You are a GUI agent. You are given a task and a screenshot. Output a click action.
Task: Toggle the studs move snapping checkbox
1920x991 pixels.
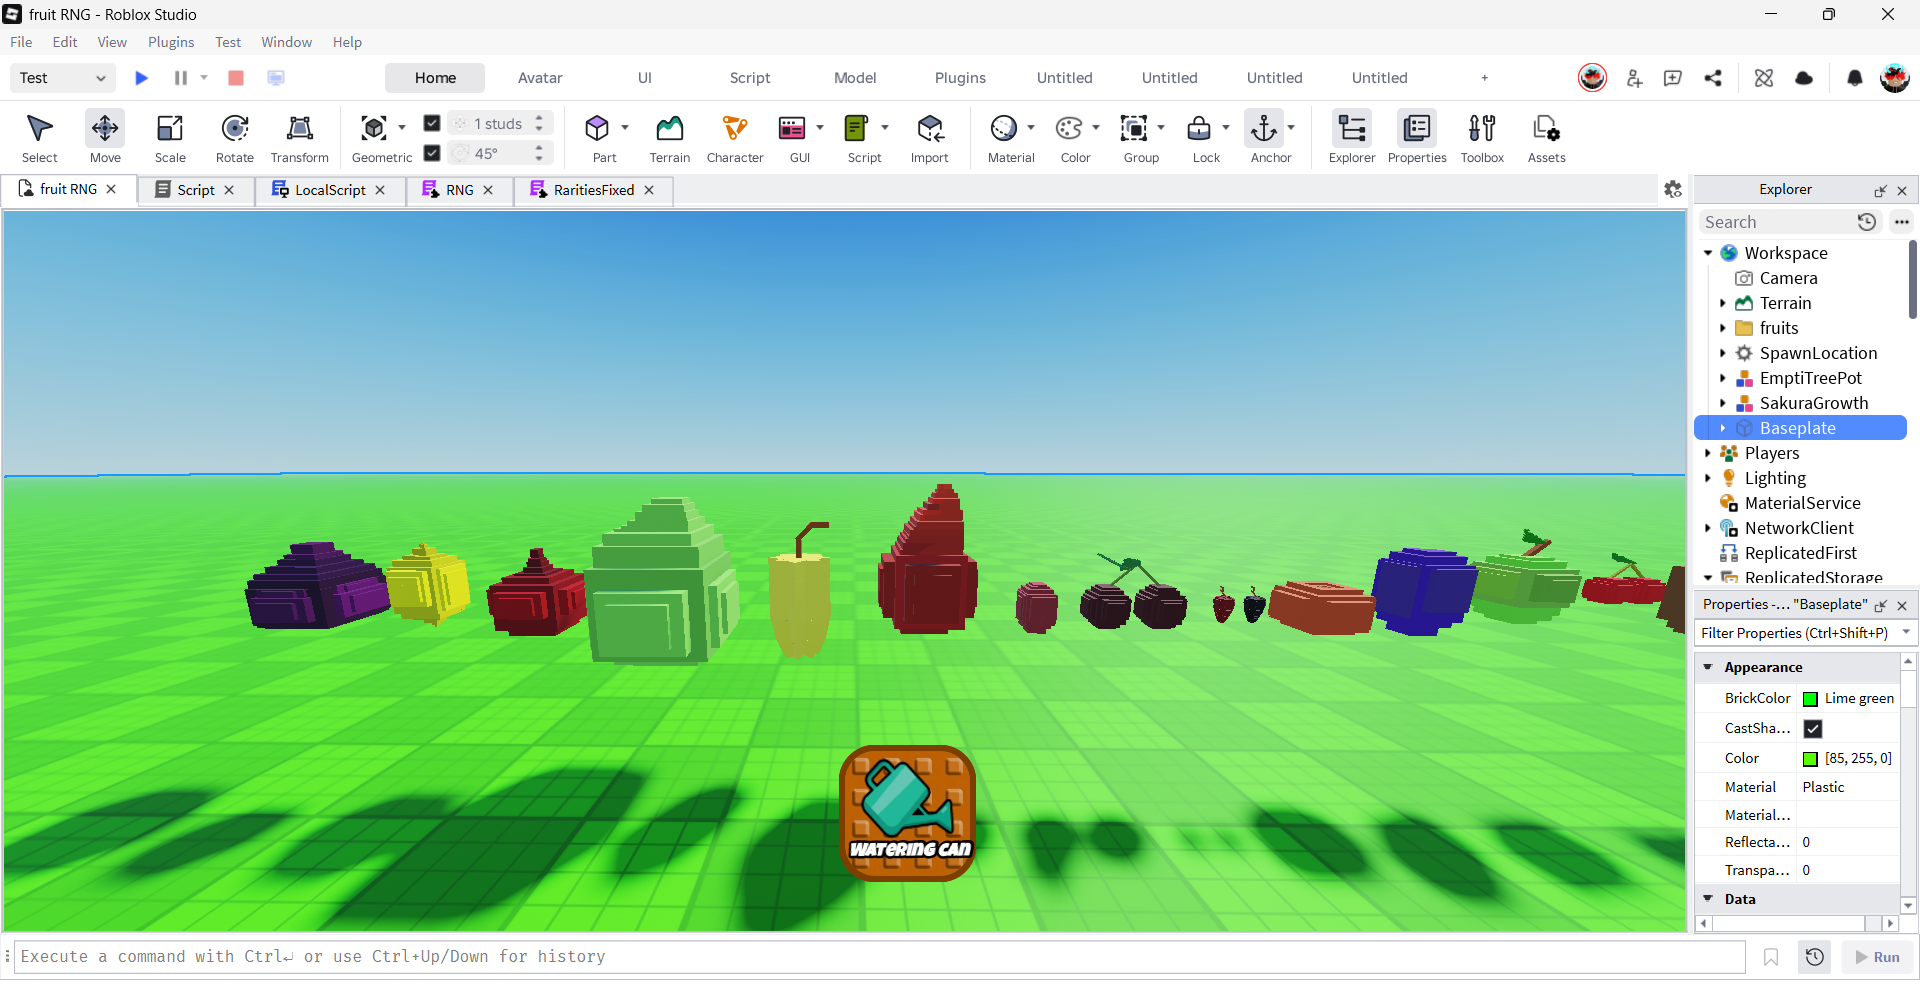pos(432,123)
